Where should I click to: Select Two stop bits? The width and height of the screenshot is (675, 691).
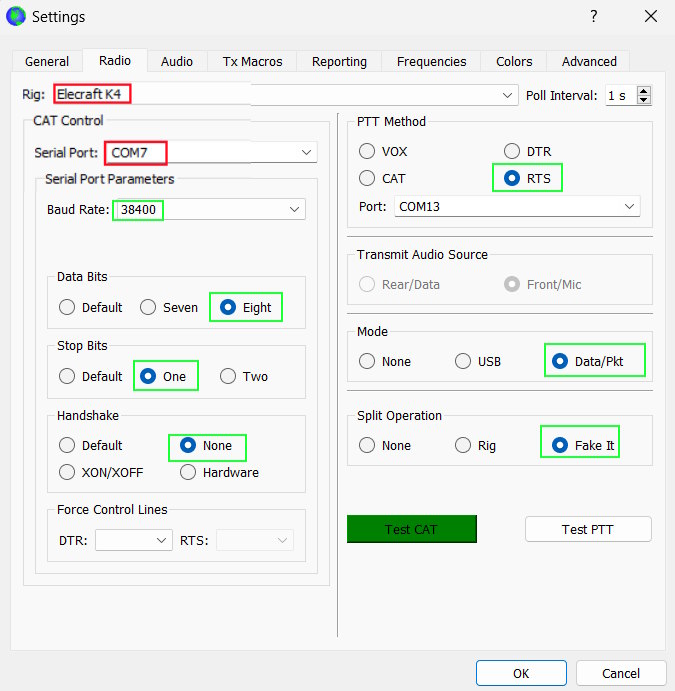[x=228, y=376]
